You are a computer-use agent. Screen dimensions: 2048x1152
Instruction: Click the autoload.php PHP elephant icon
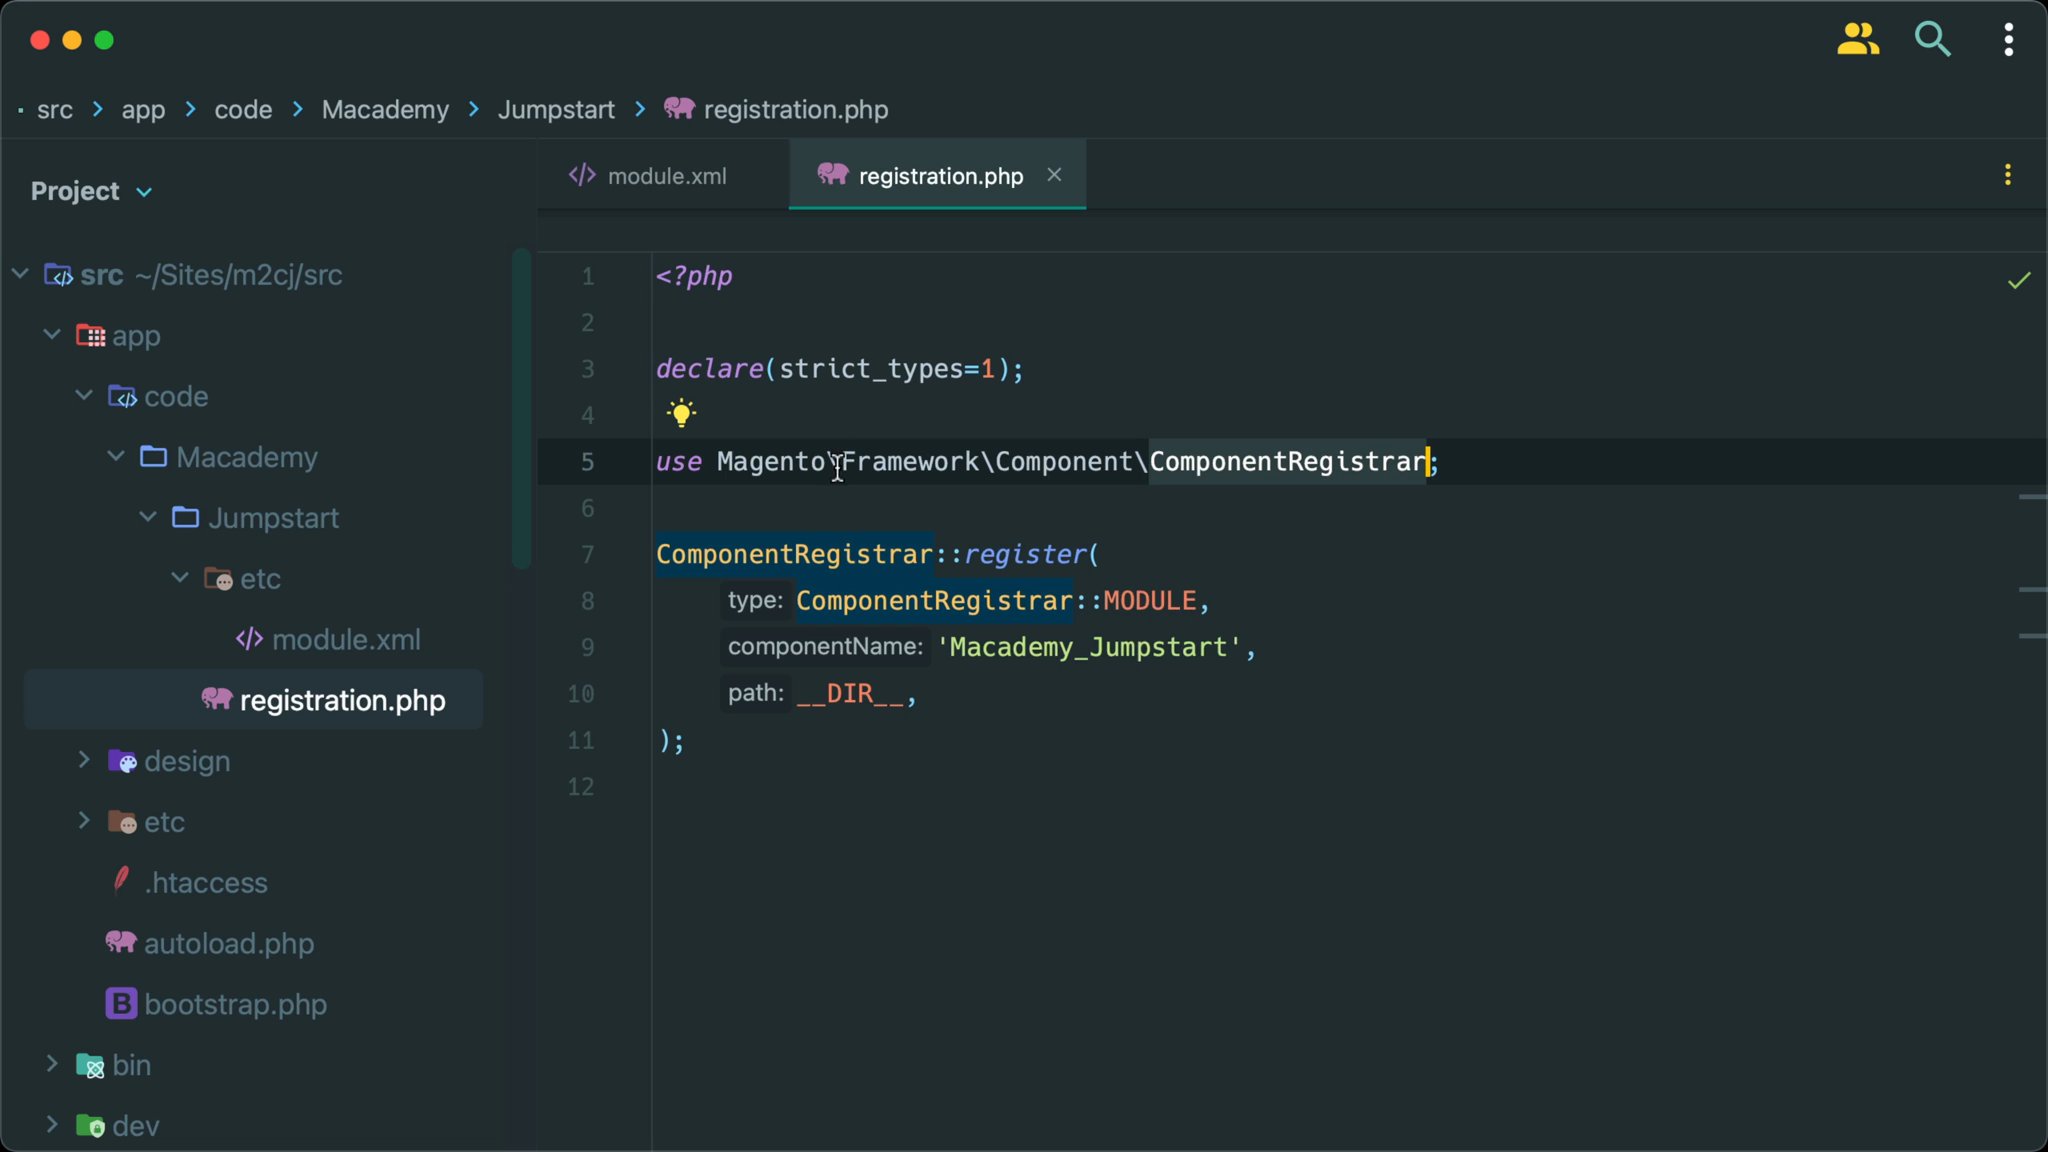[120, 942]
